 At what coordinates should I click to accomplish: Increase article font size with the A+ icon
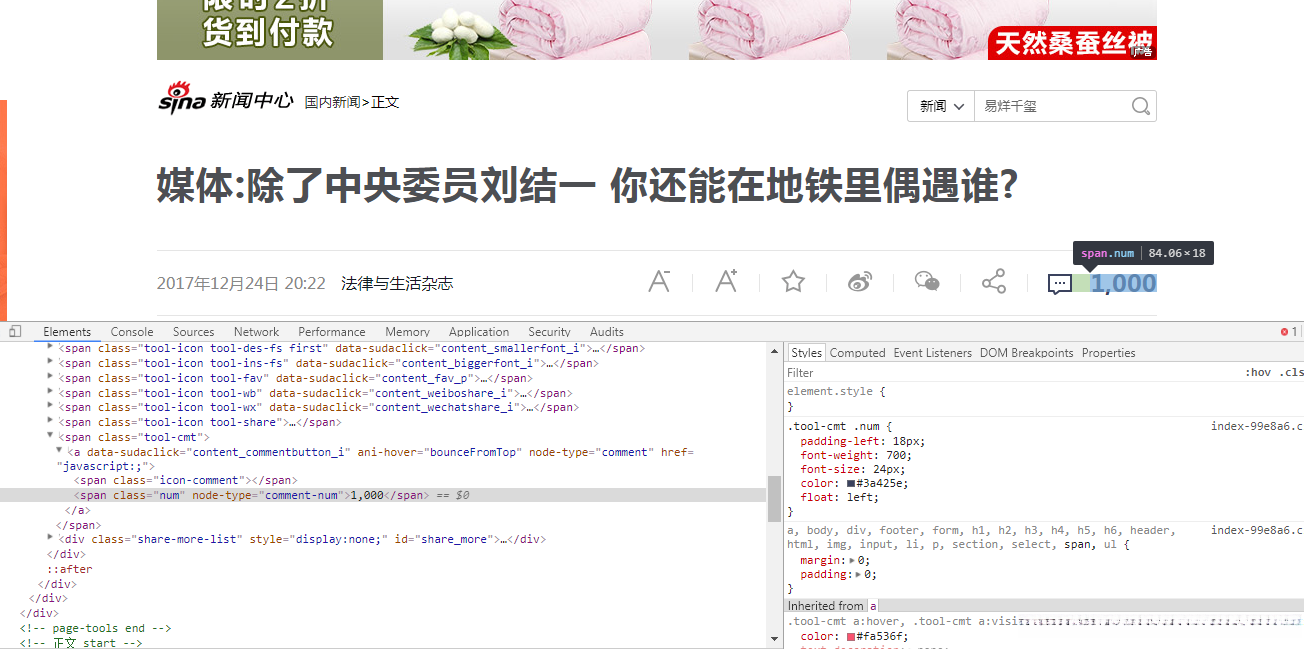726,281
